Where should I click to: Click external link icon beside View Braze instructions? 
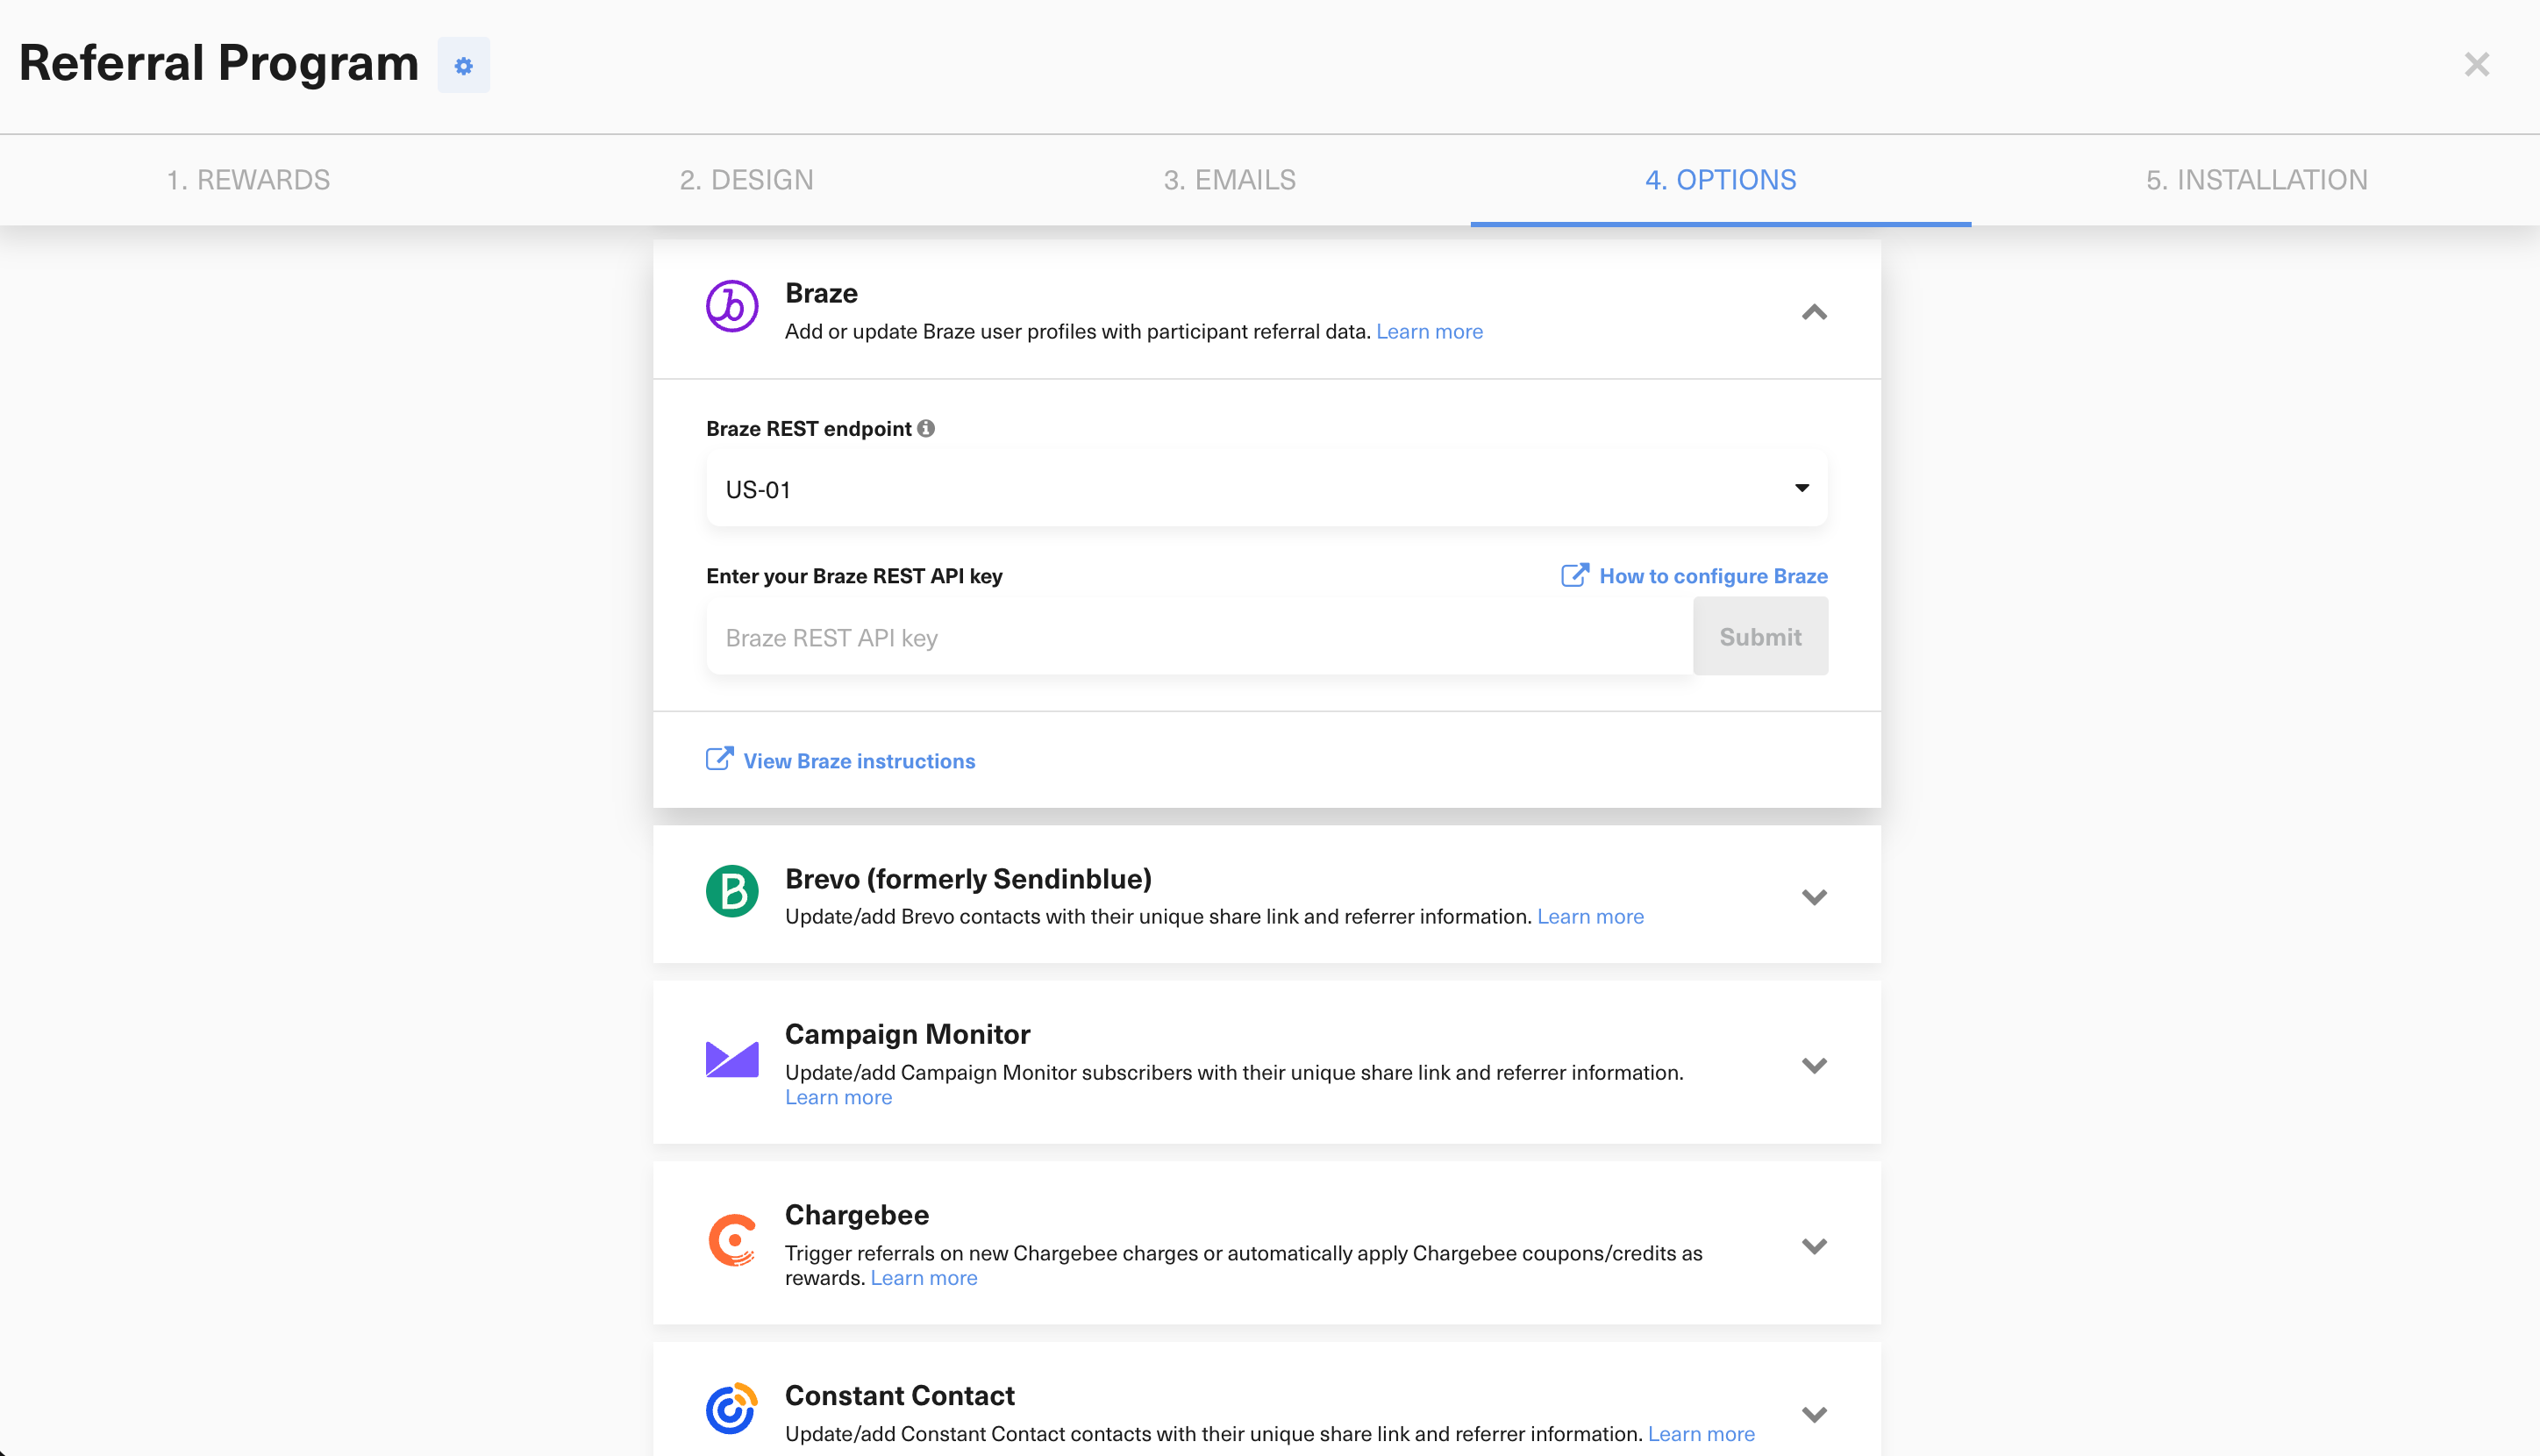[719, 759]
